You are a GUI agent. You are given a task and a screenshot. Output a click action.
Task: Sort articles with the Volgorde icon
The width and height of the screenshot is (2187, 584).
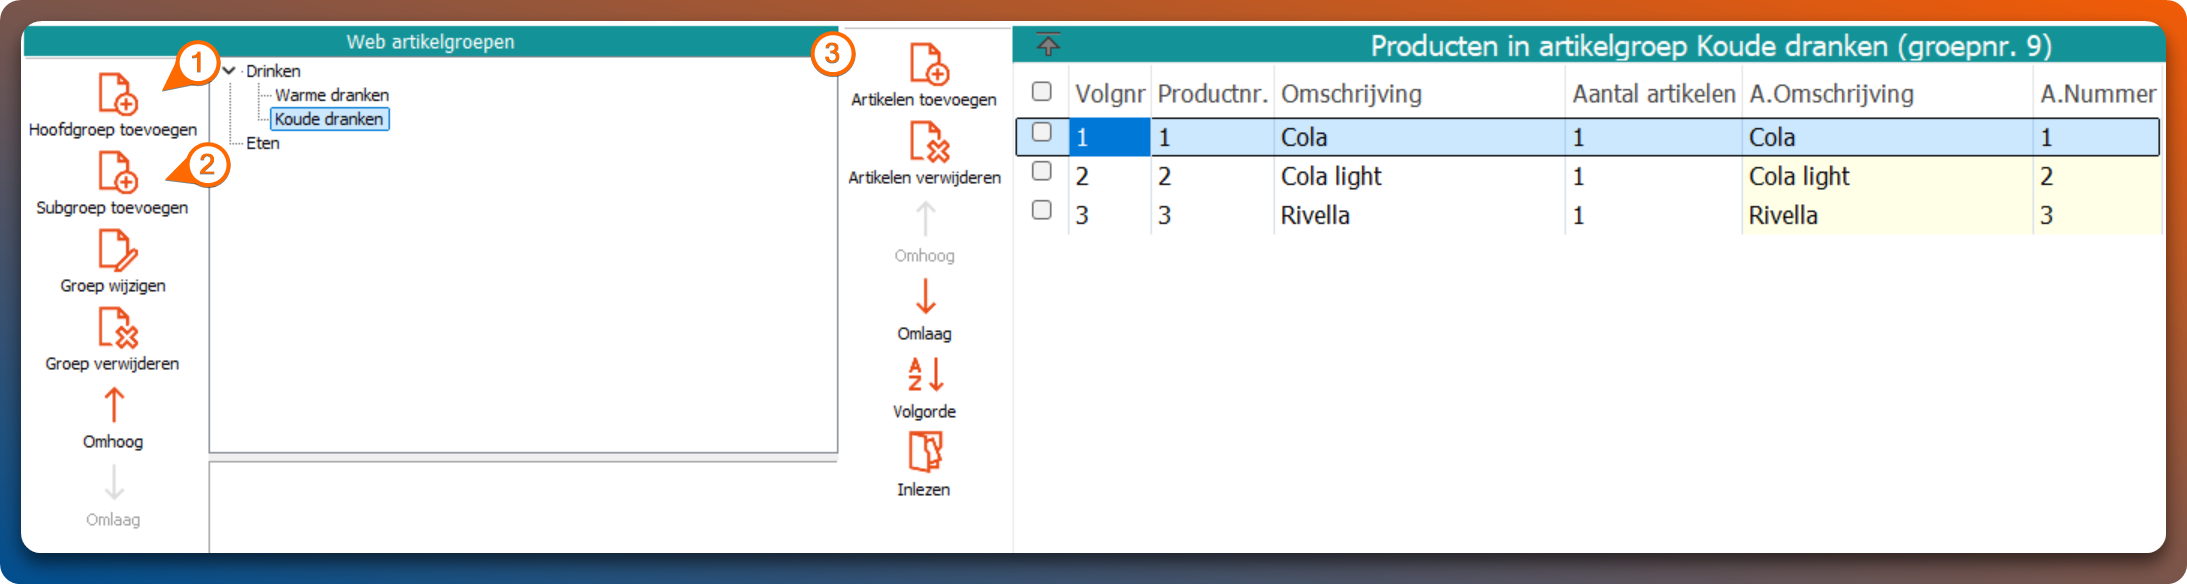click(925, 375)
